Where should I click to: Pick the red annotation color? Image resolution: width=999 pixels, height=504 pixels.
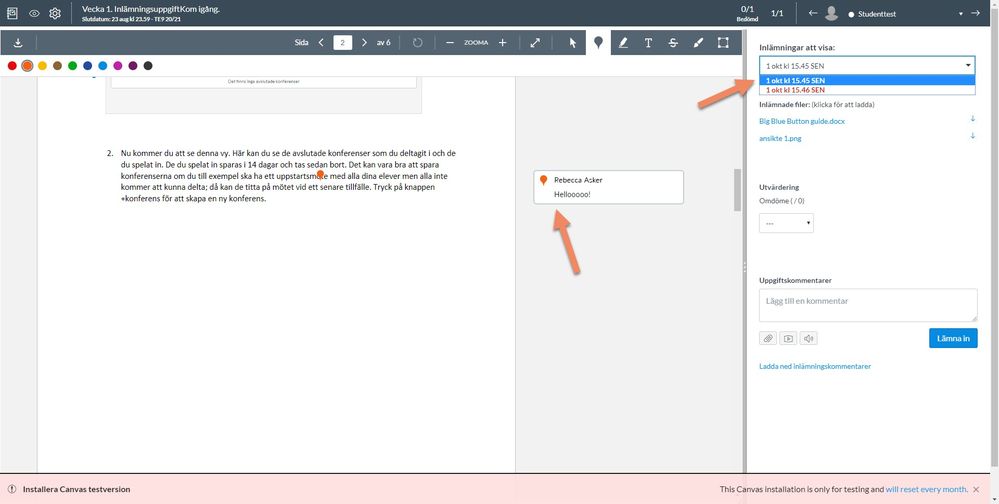click(12, 66)
